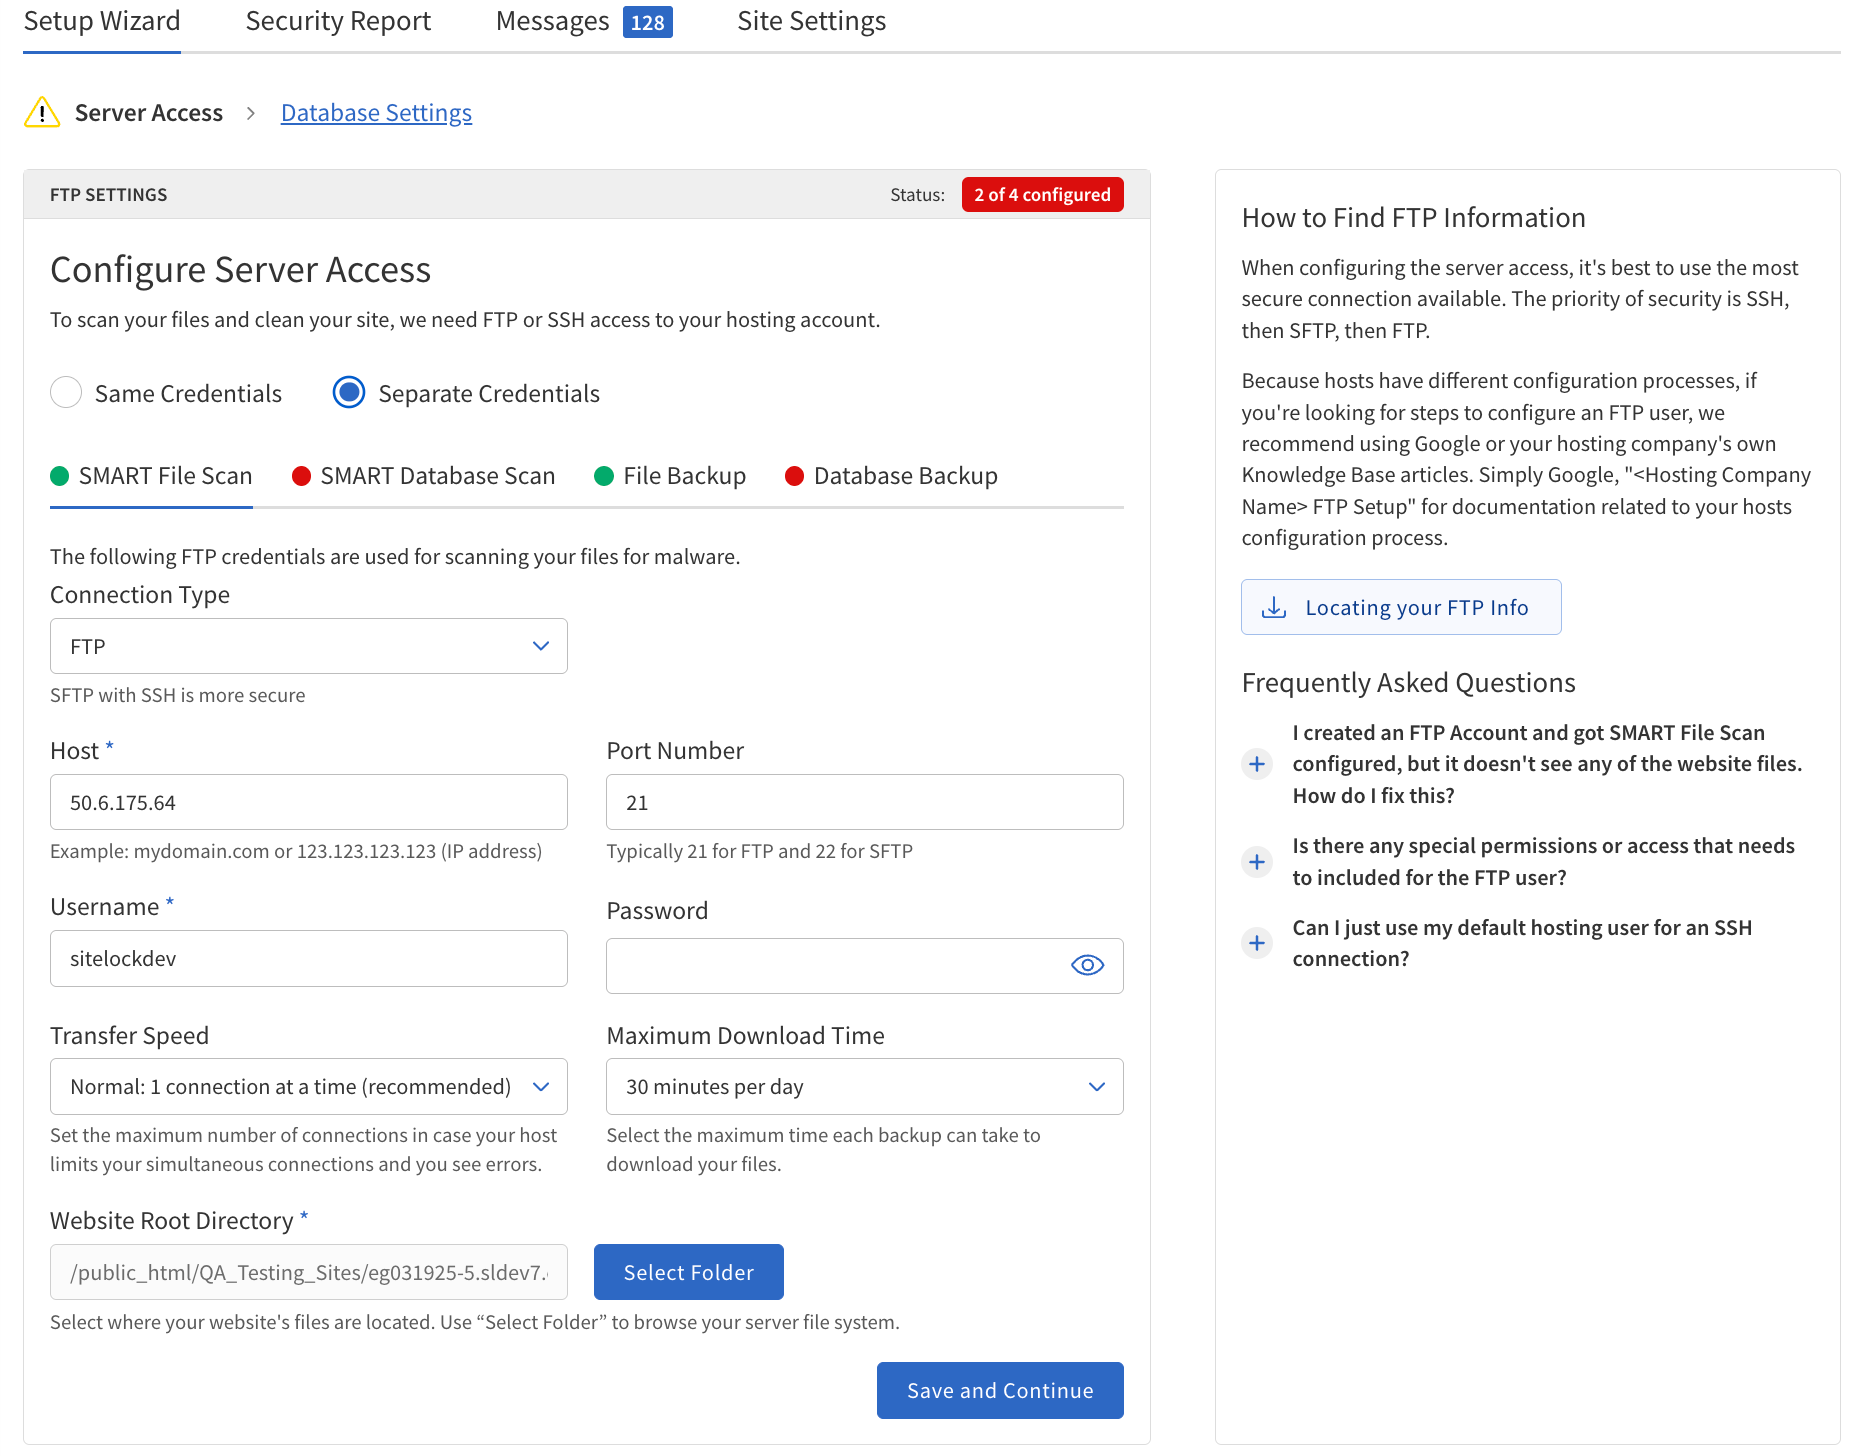This screenshot has height=1456, width=1860.
Task: Click the 'How to Find FTP Information' heading
Action: (1413, 218)
